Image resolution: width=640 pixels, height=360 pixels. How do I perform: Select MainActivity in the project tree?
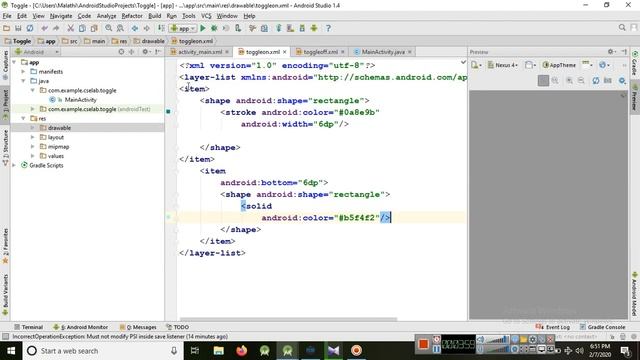pyautogui.click(x=80, y=100)
